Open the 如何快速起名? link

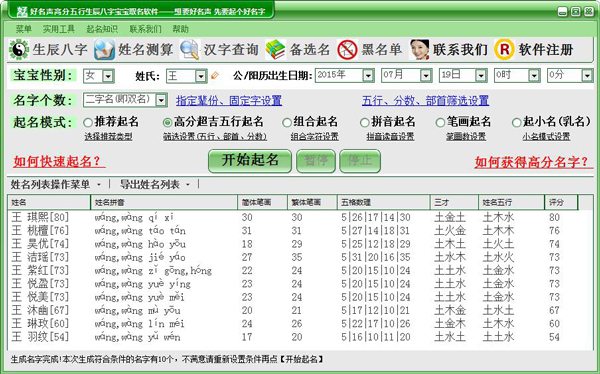click(x=59, y=162)
